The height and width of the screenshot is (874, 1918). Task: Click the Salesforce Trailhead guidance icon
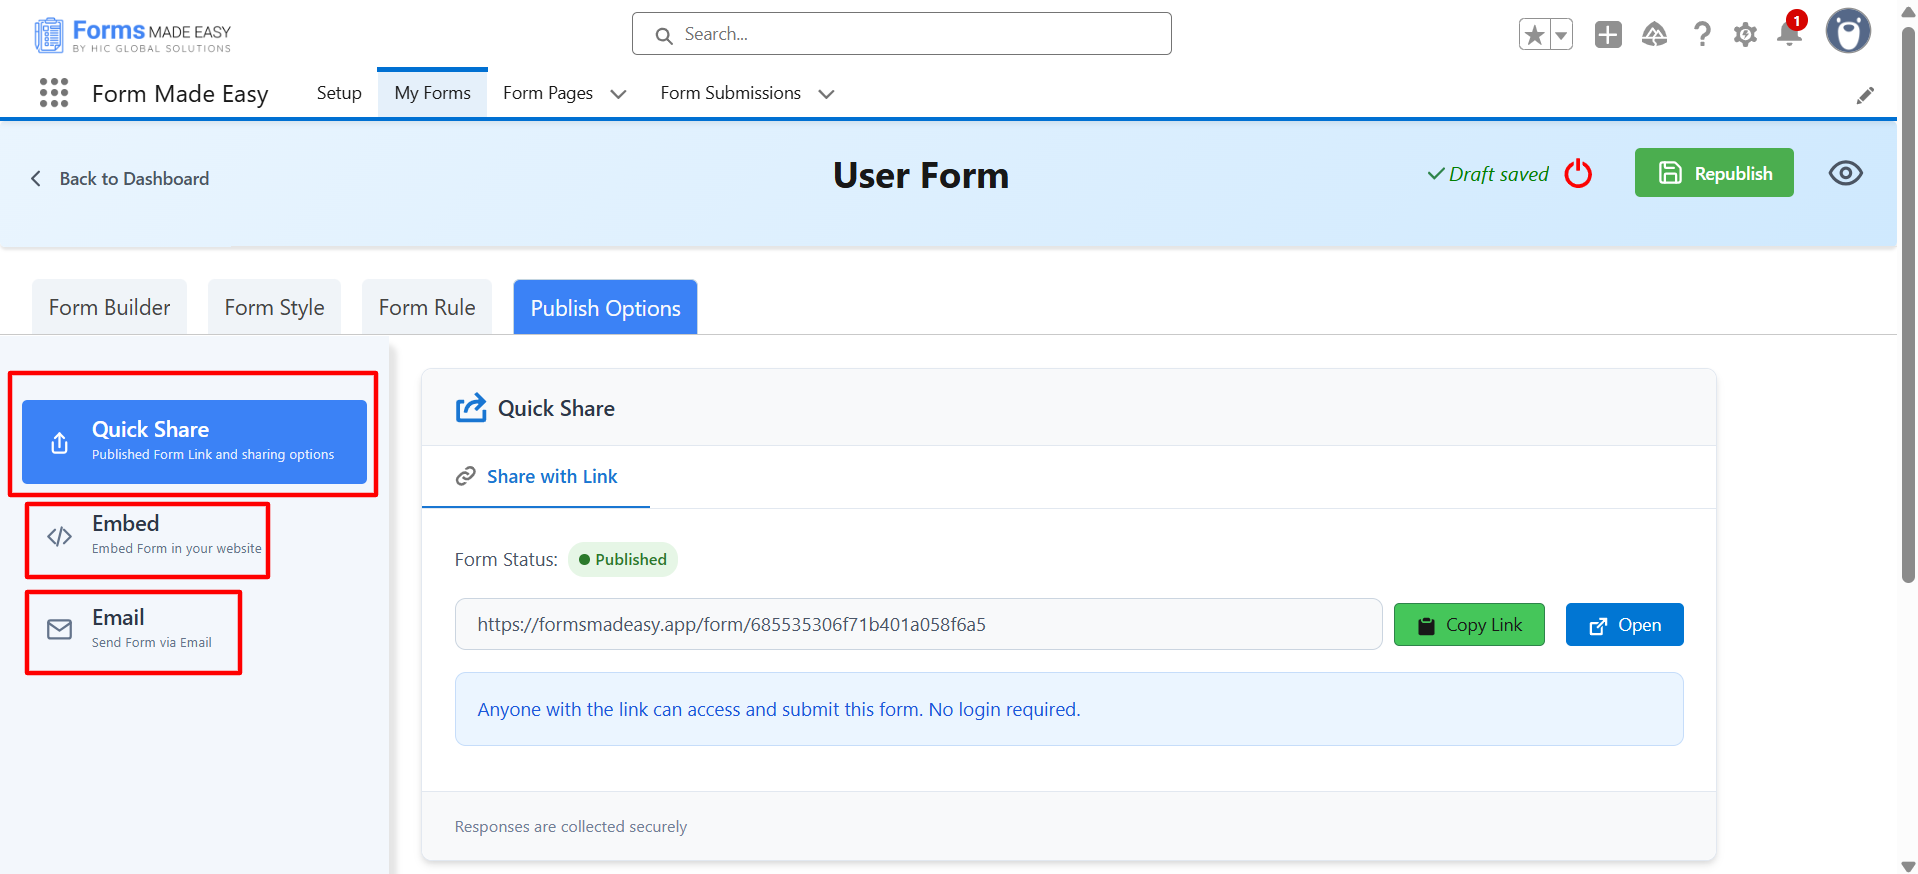[1654, 35]
